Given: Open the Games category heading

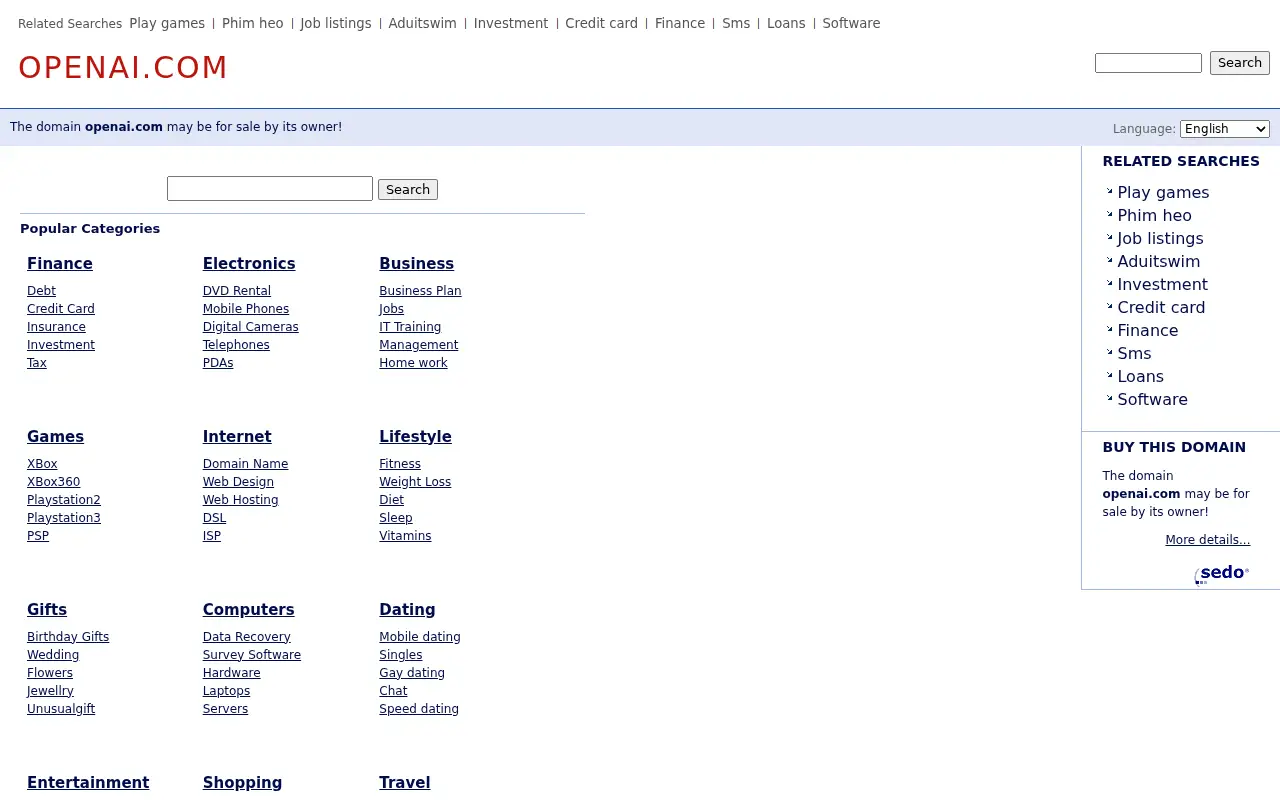Looking at the screenshot, I should [55, 437].
